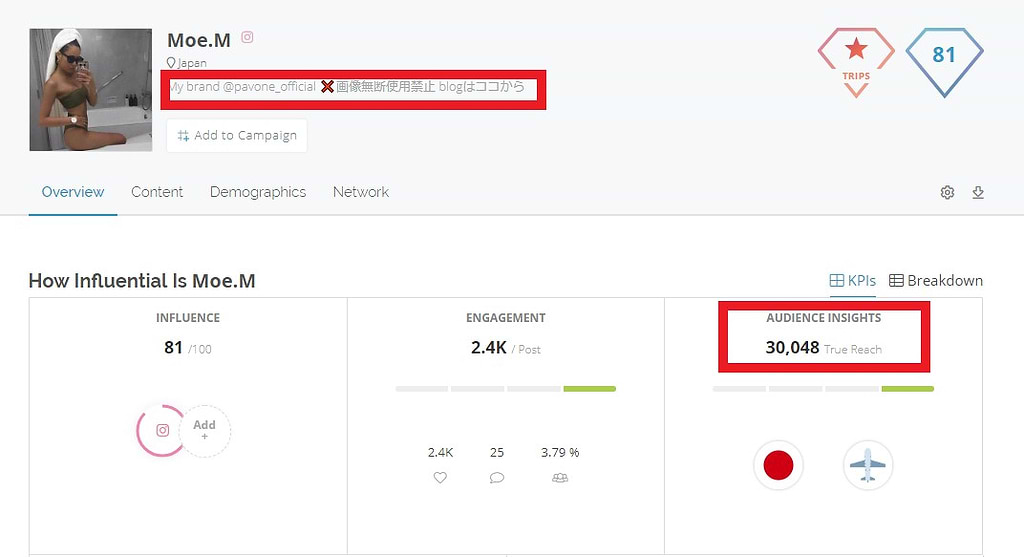Click the Japan flag circle icon
This screenshot has height=557, width=1024.
778,466
